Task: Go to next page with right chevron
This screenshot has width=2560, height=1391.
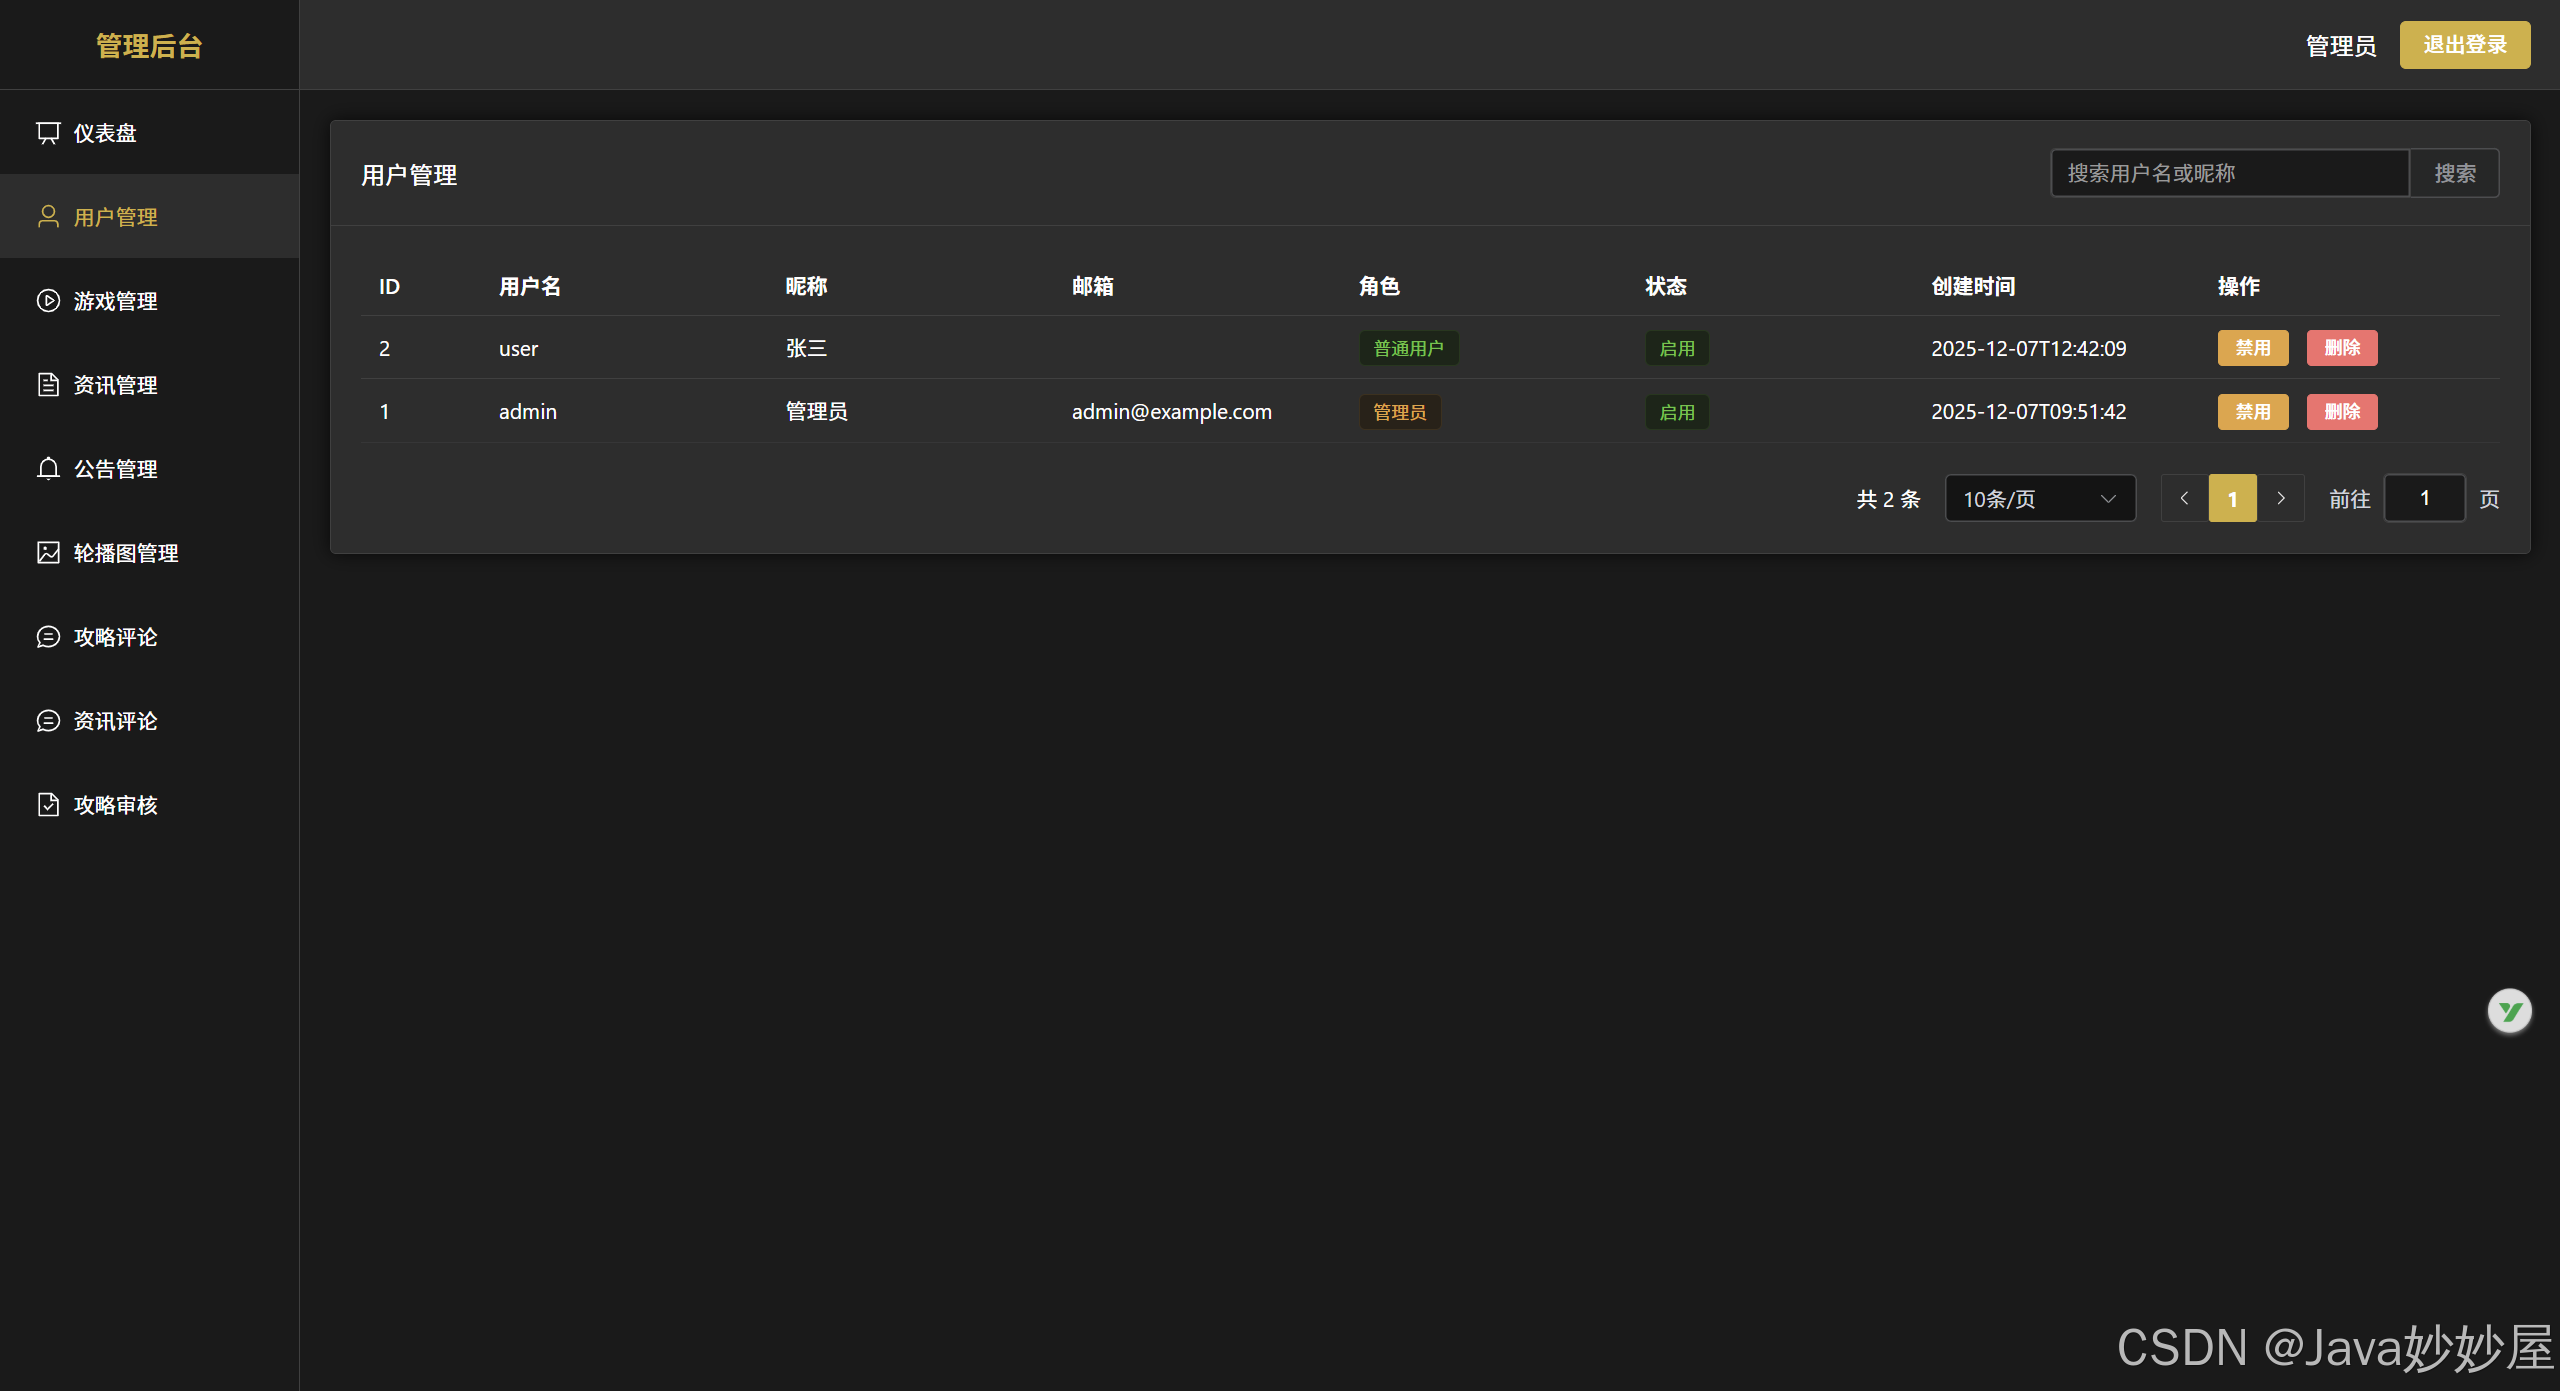Action: coord(2281,499)
